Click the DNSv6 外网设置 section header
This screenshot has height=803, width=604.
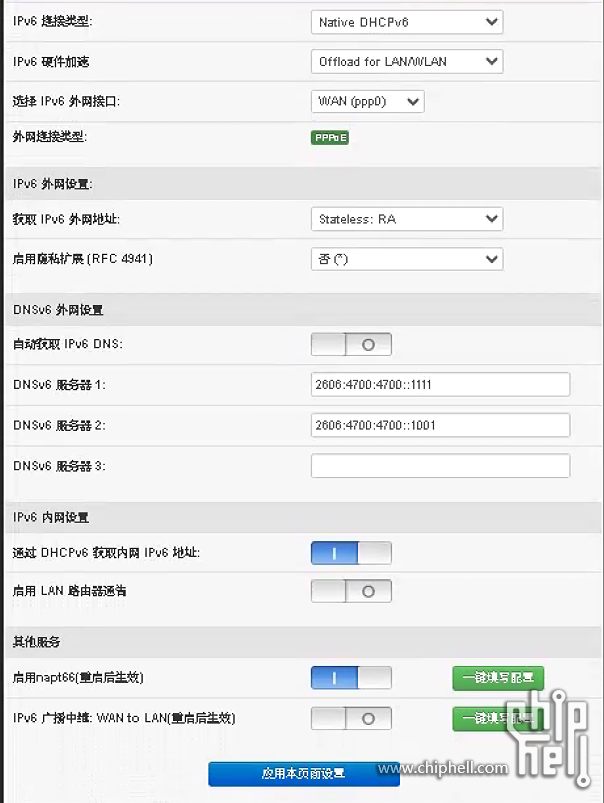tap(44, 310)
